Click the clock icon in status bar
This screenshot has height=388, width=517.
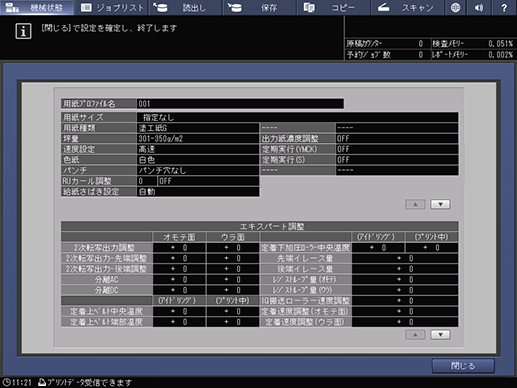pos(6,382)
